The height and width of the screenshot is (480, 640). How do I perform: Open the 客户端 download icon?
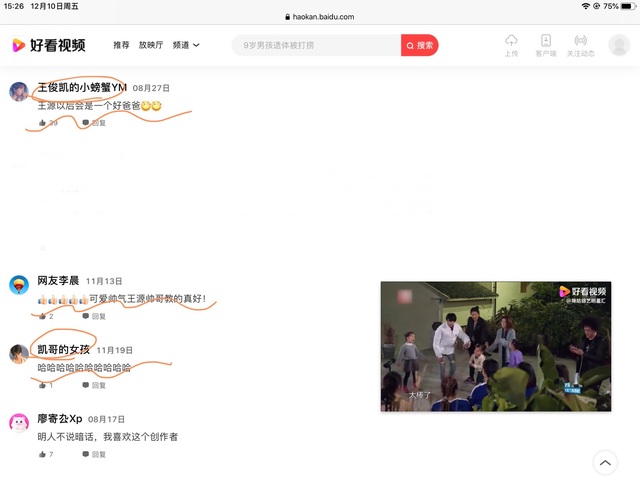click(546, 46)
